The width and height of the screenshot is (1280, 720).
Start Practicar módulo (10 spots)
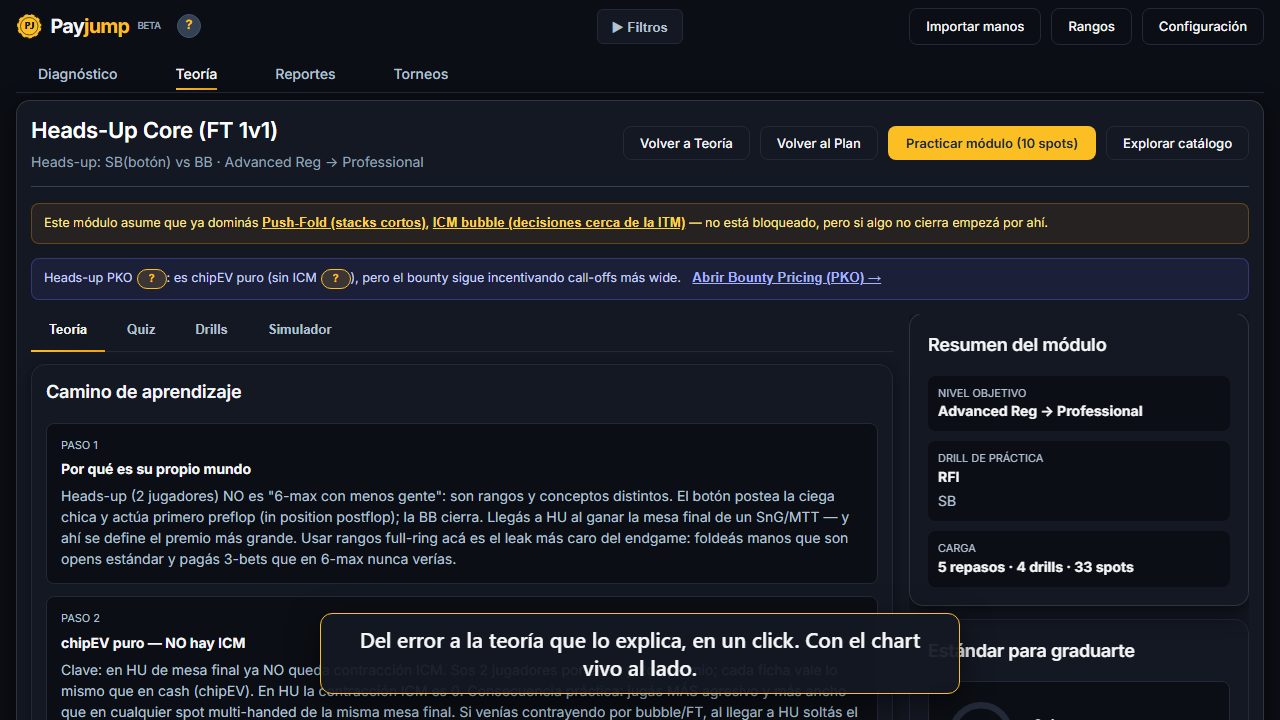pyautogui.click(x=992, y=143)
